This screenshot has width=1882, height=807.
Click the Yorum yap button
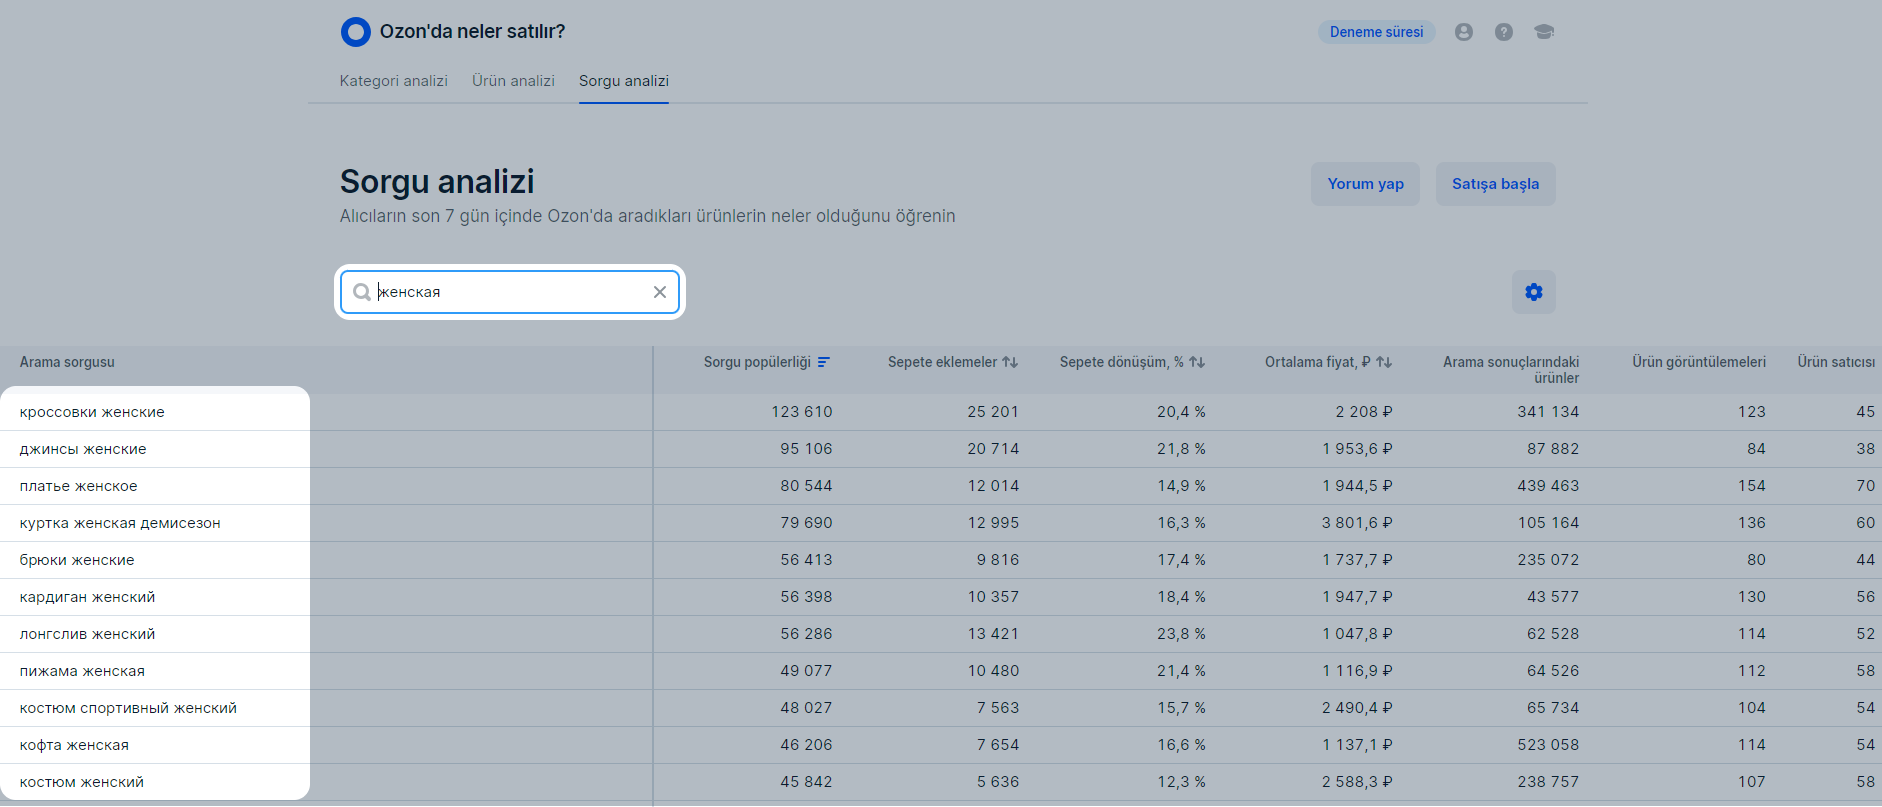1365,184
